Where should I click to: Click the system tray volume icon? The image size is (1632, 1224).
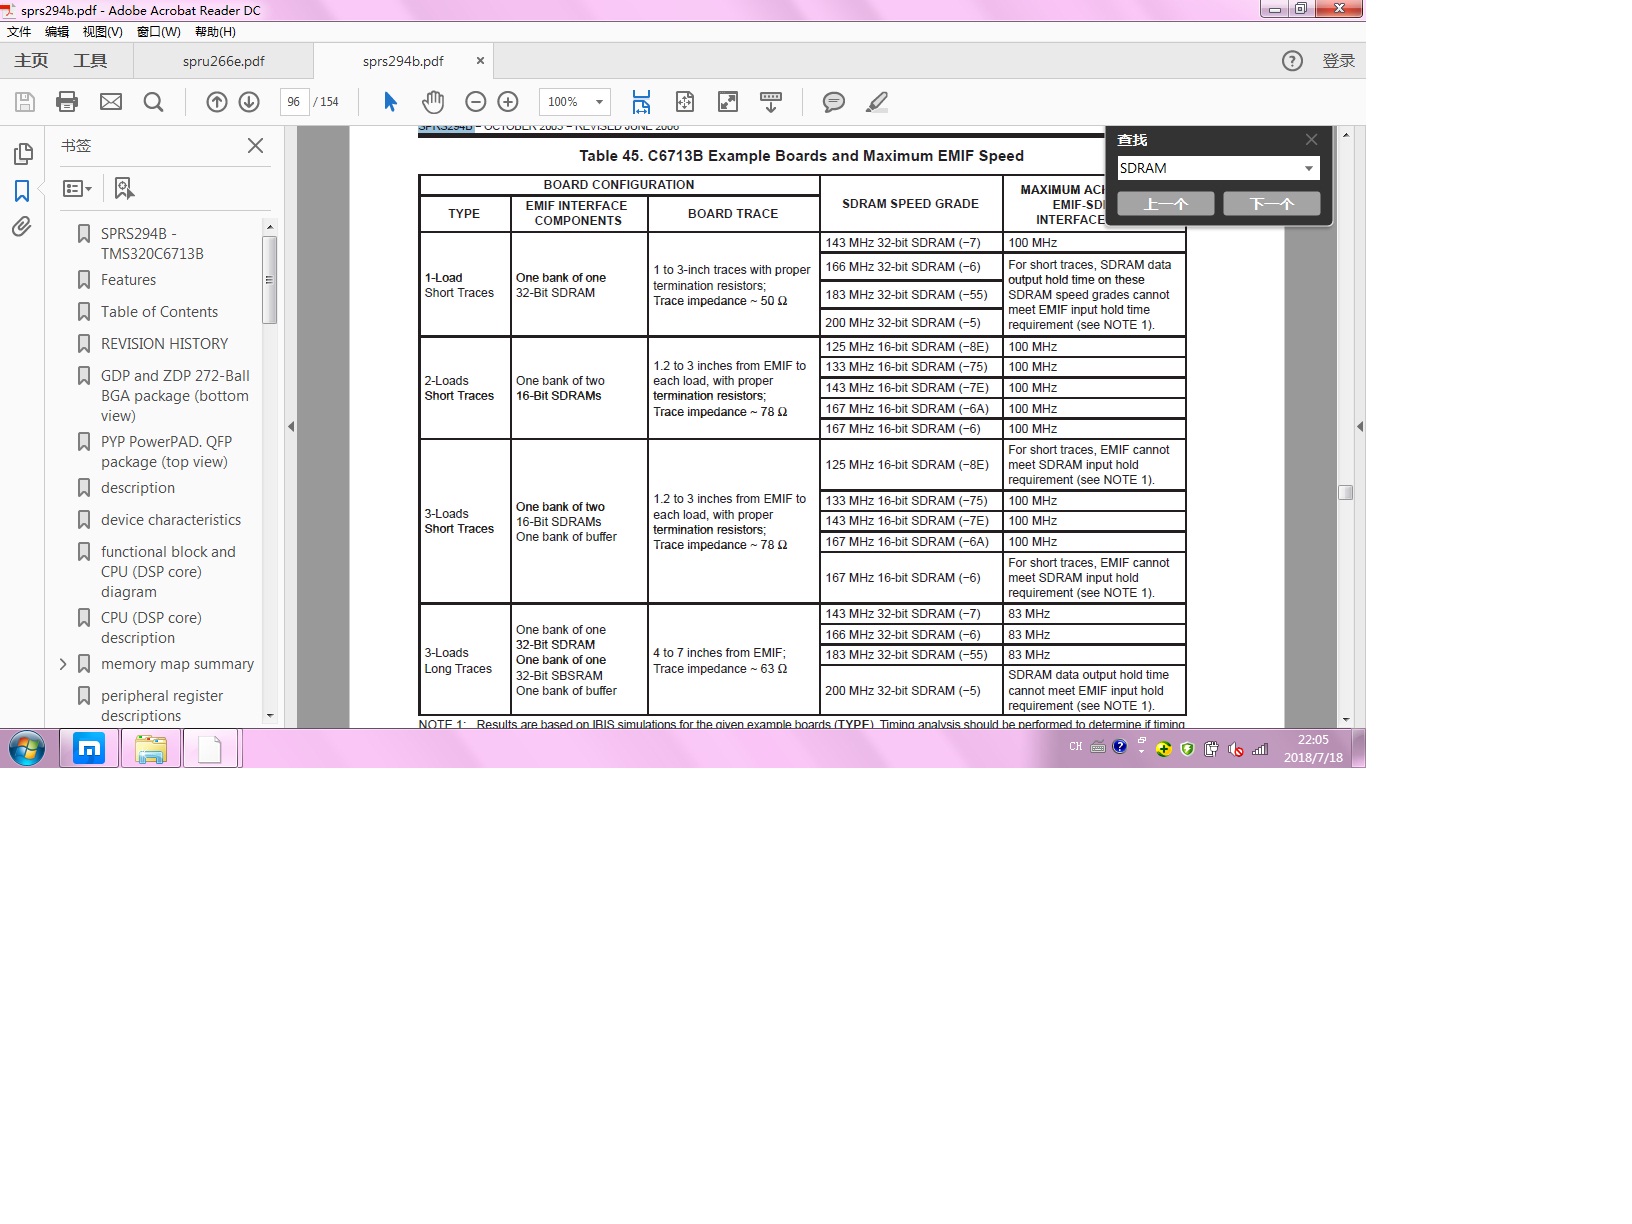tap(1236, 748)
